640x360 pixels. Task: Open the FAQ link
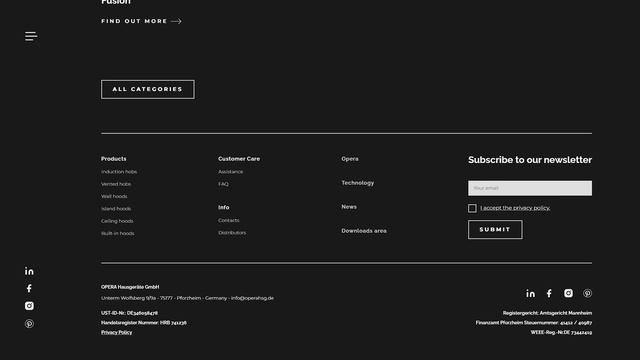[x=223, y=184]
